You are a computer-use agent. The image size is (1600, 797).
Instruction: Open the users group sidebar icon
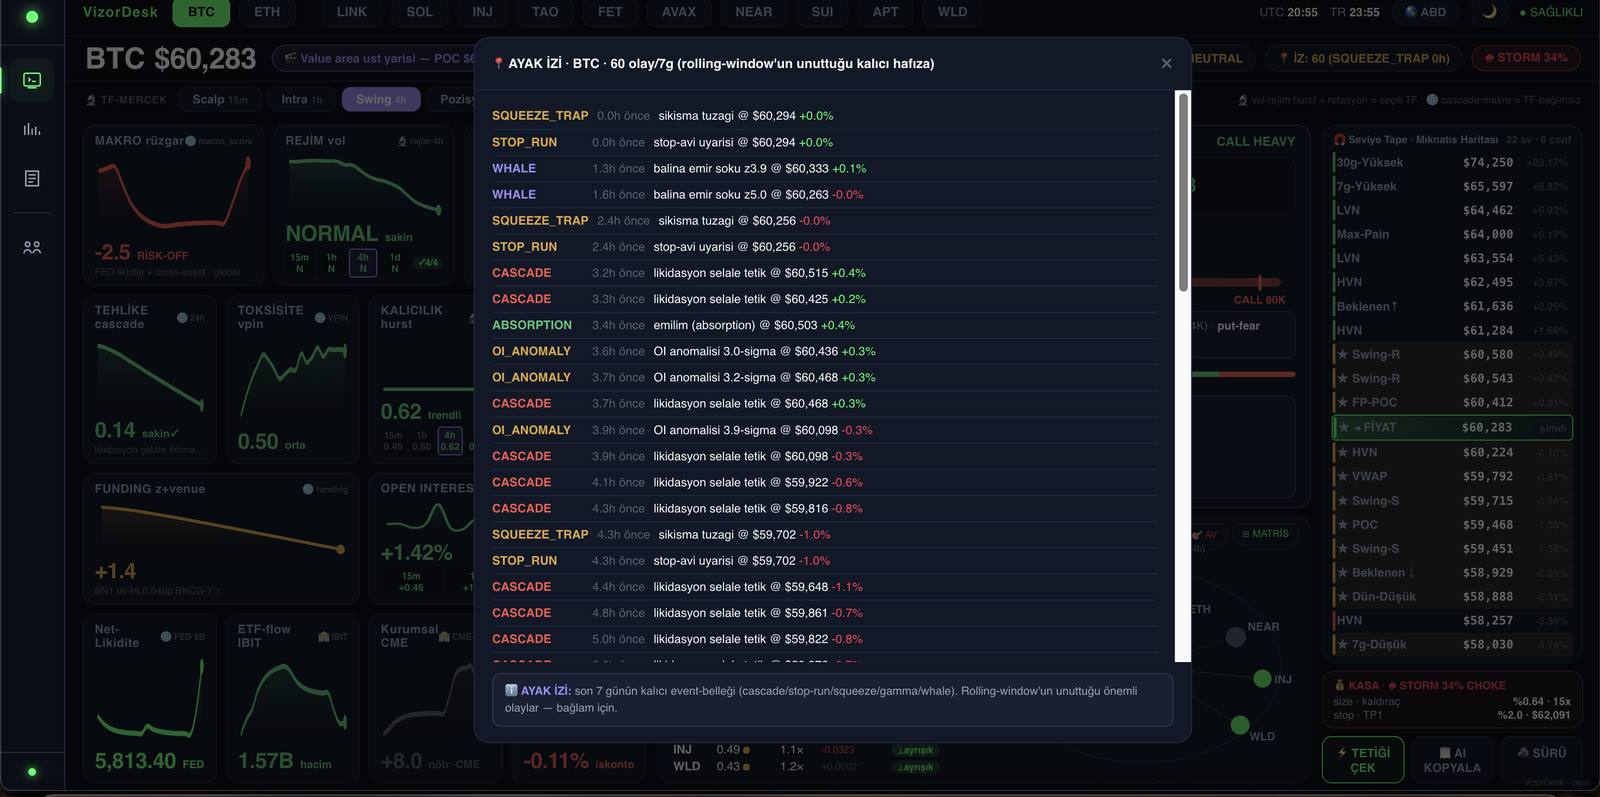[32, 247]
